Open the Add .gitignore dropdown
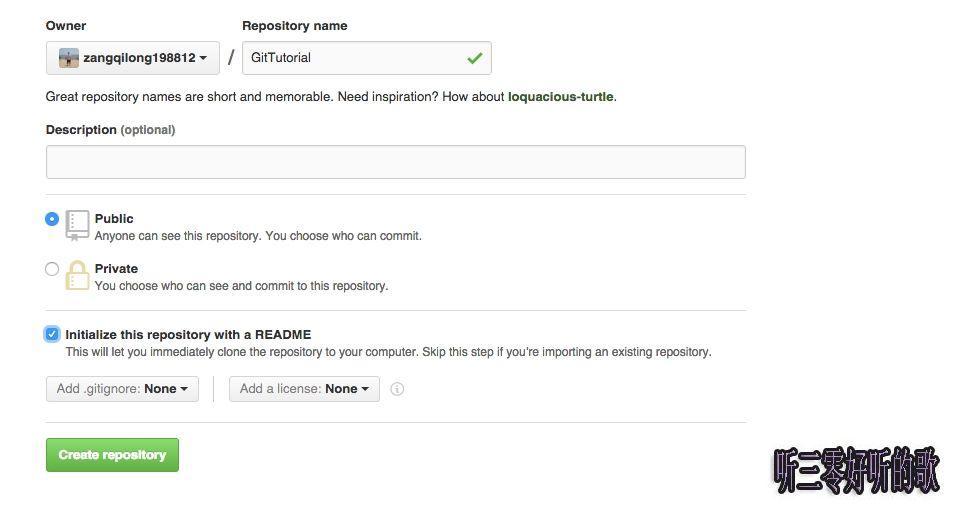The image size is (955, 507). (122, 389)
